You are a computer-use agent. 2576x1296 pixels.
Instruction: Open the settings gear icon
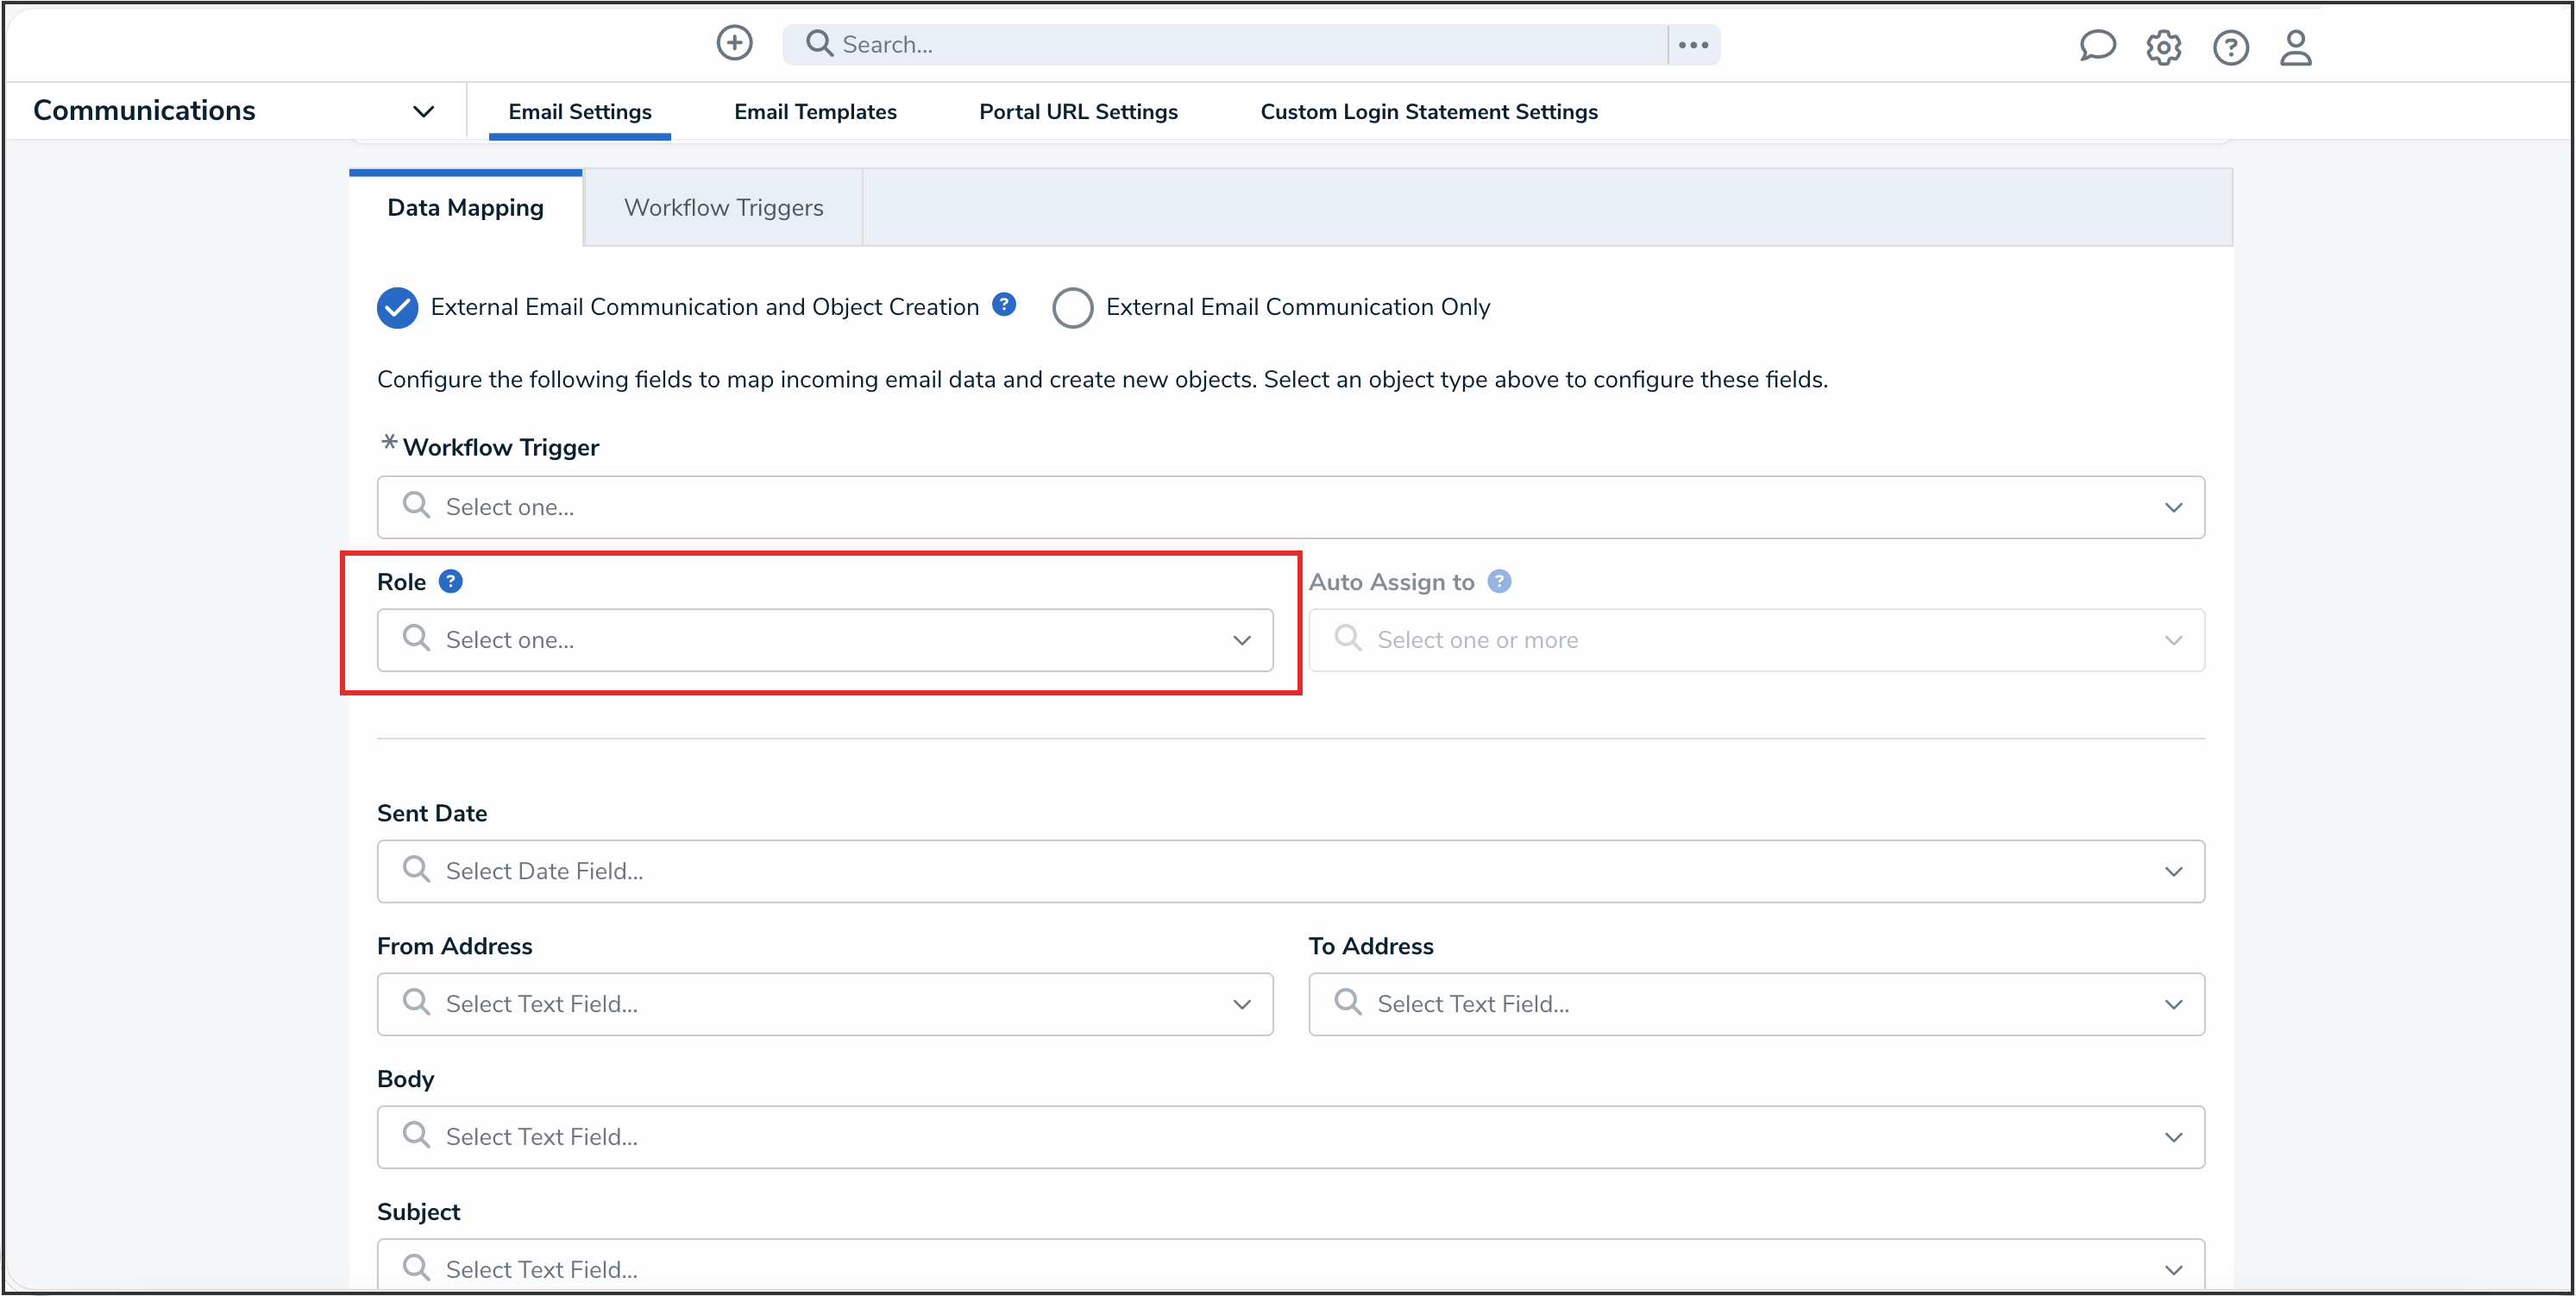[2163, 47]
